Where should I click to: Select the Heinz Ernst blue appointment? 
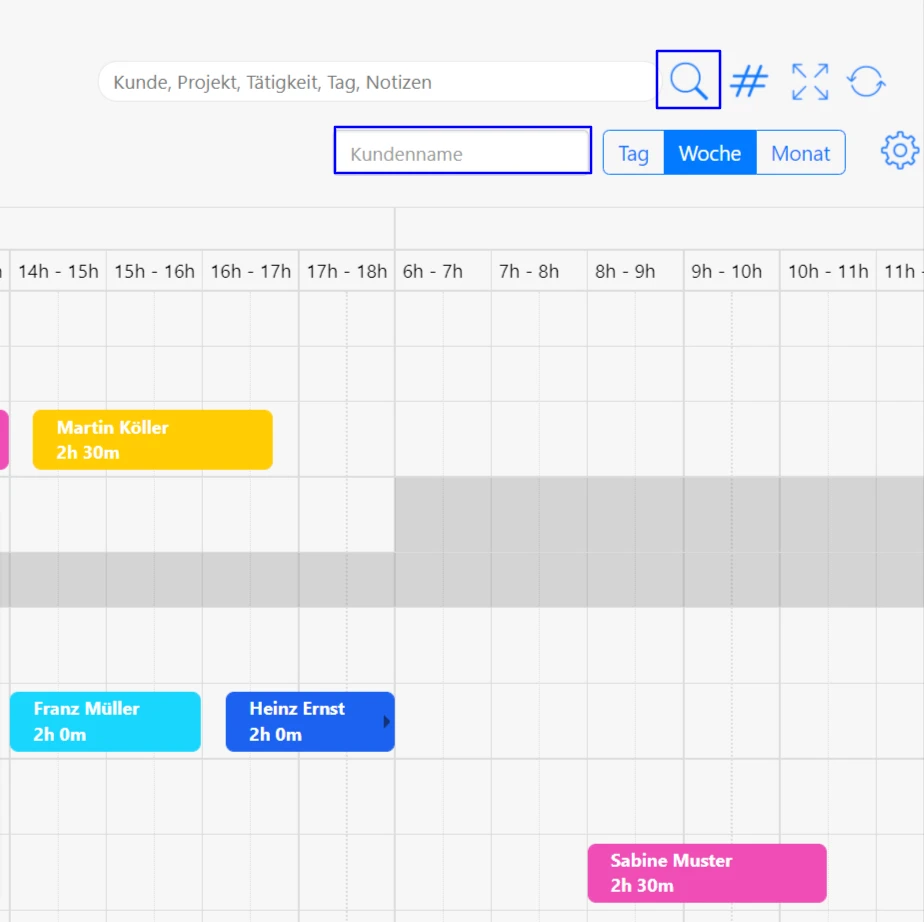coord(305,722)
